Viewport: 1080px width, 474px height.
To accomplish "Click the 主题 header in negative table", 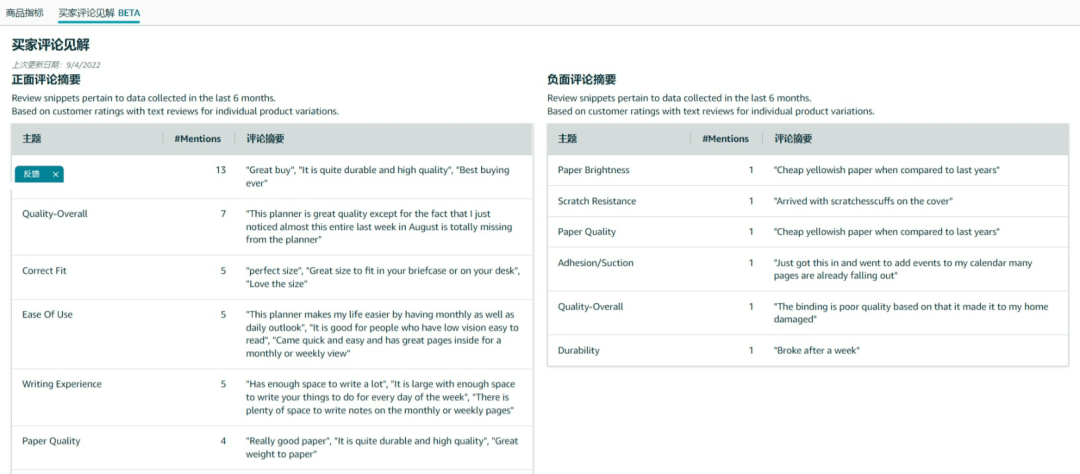I will (567, 139).
